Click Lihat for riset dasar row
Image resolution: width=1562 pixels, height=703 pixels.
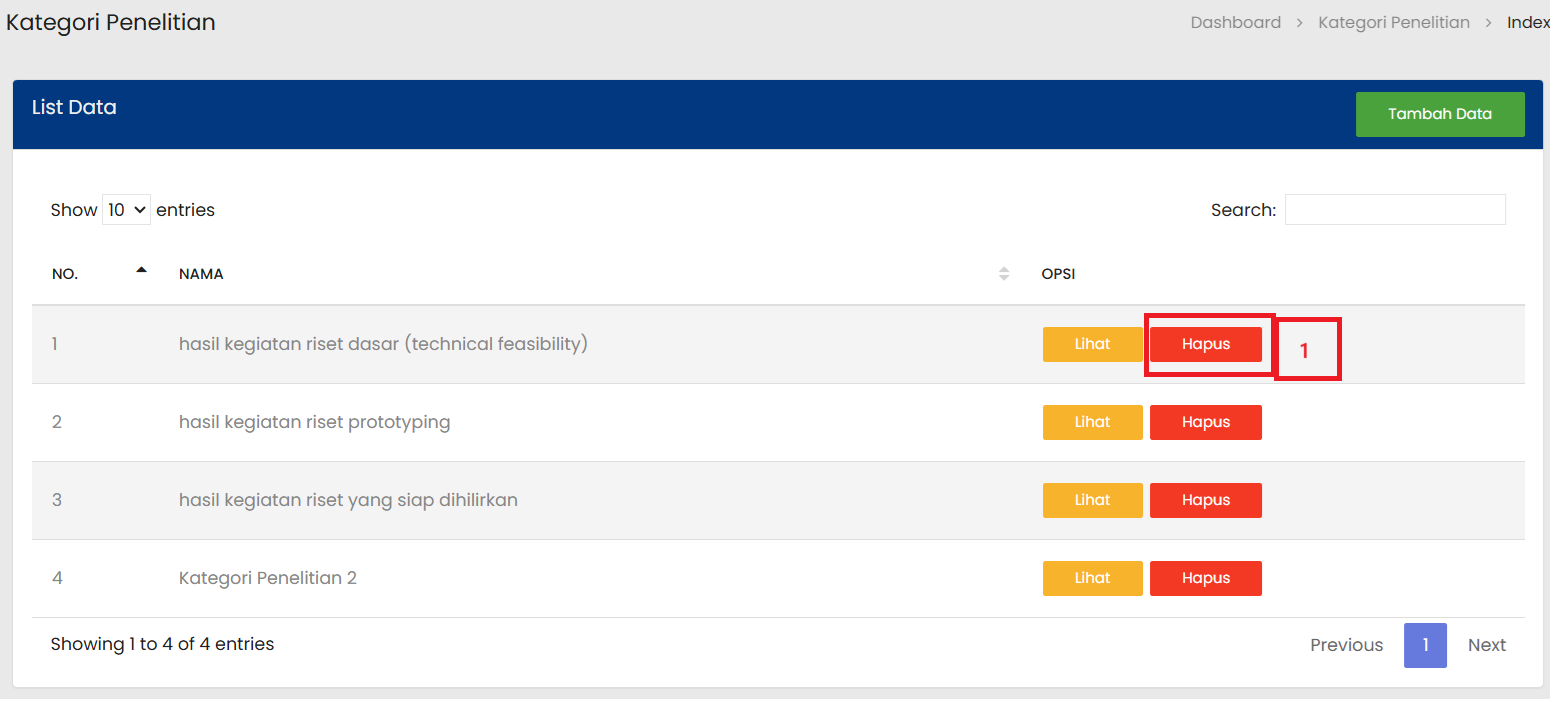point(1092,344)
